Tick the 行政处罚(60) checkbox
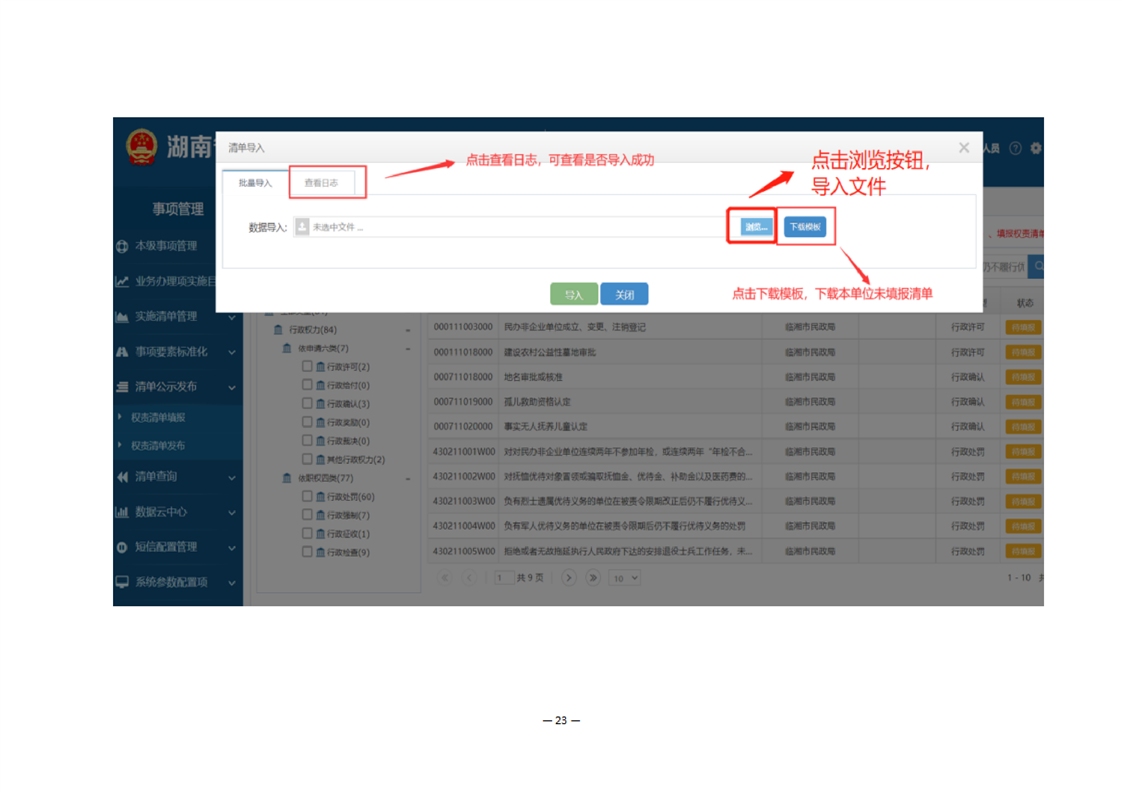Image resolution: width=1122 pixels, height=792 pixels. pos(308,497)
